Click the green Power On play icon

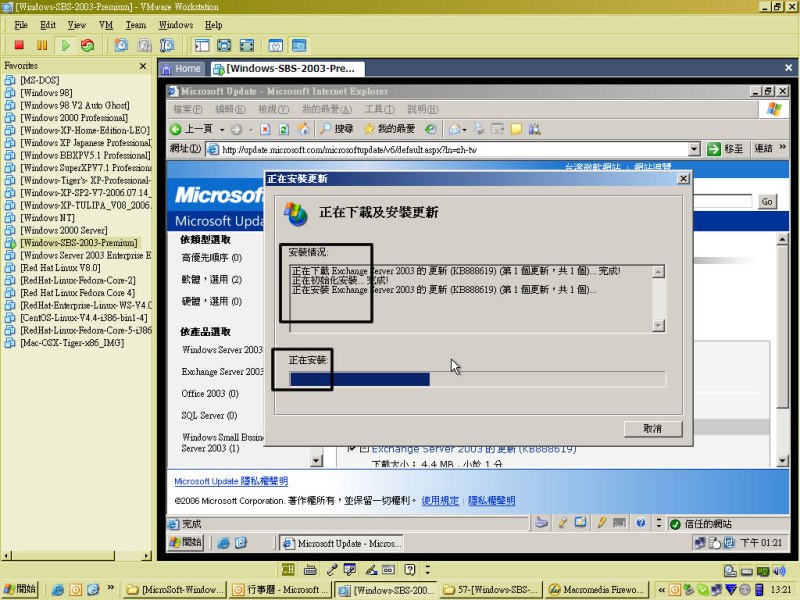coord(65,45)
